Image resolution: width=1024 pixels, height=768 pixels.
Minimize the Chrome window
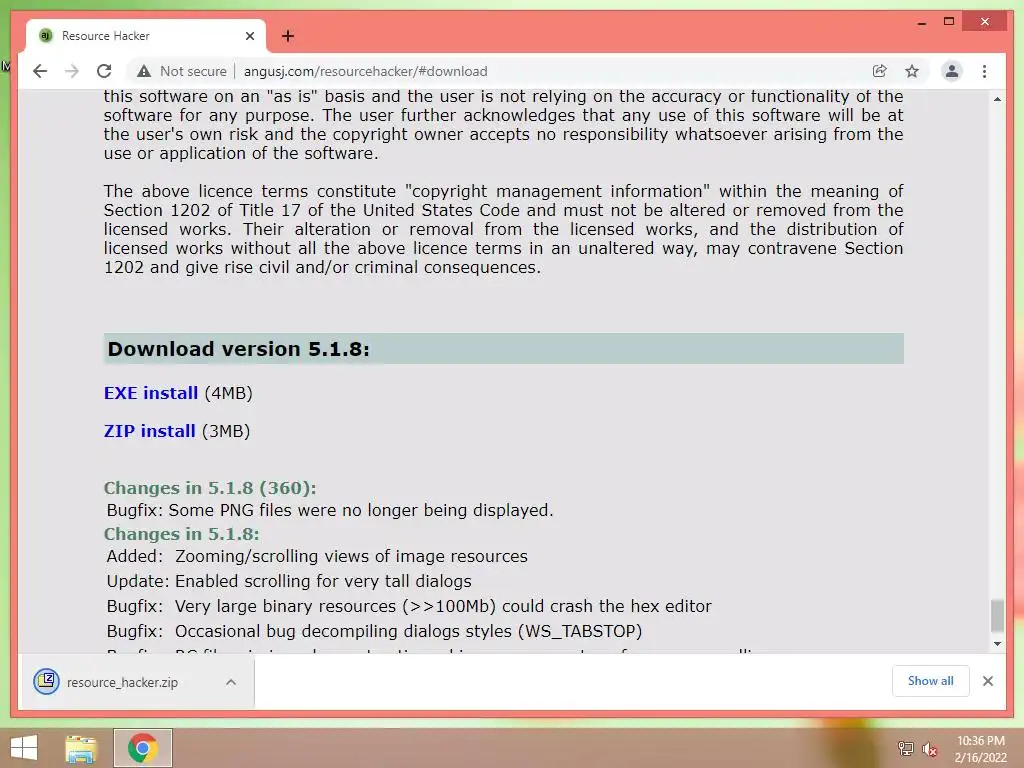[921, 22]
